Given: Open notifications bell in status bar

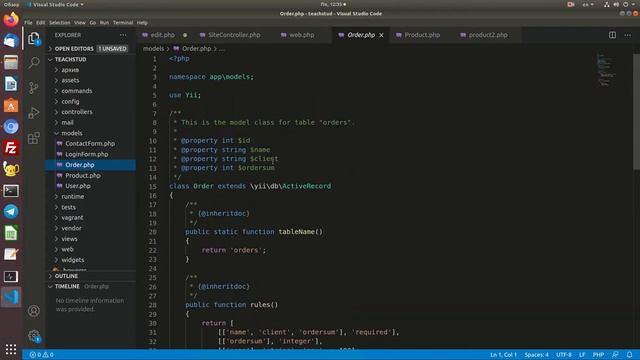Looking at the screenshot, I should 629,355.
